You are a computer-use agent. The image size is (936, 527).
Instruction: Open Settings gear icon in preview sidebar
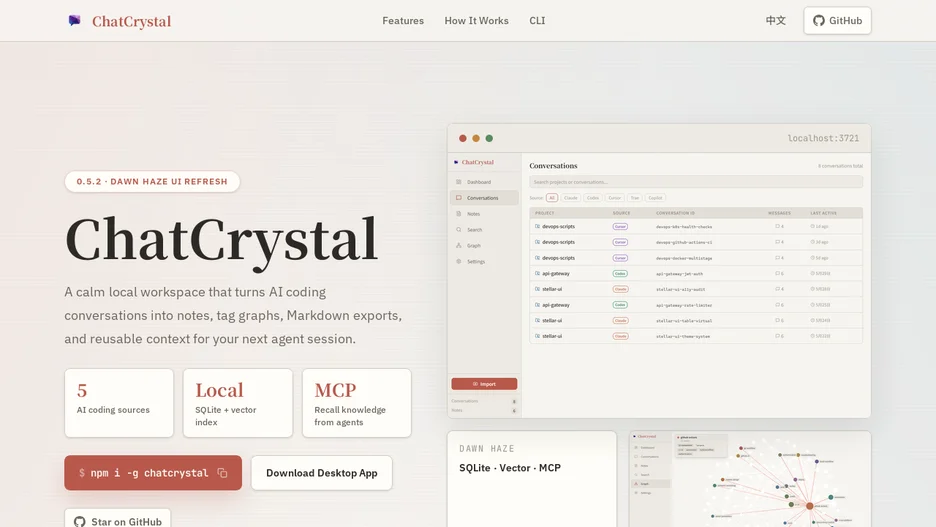click(458, 261)
